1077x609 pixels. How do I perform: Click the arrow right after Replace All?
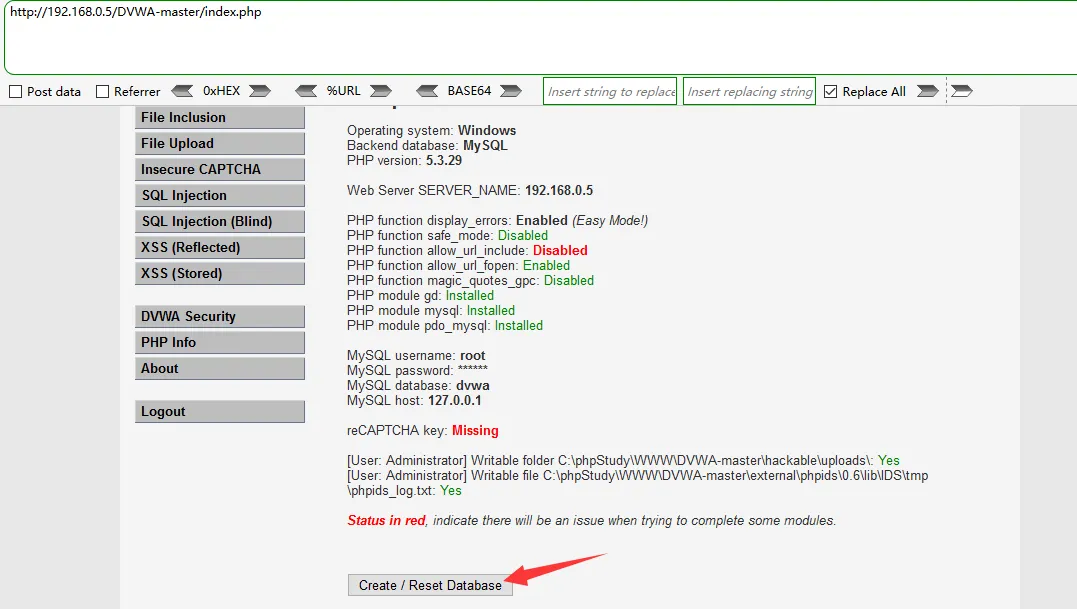927,91
